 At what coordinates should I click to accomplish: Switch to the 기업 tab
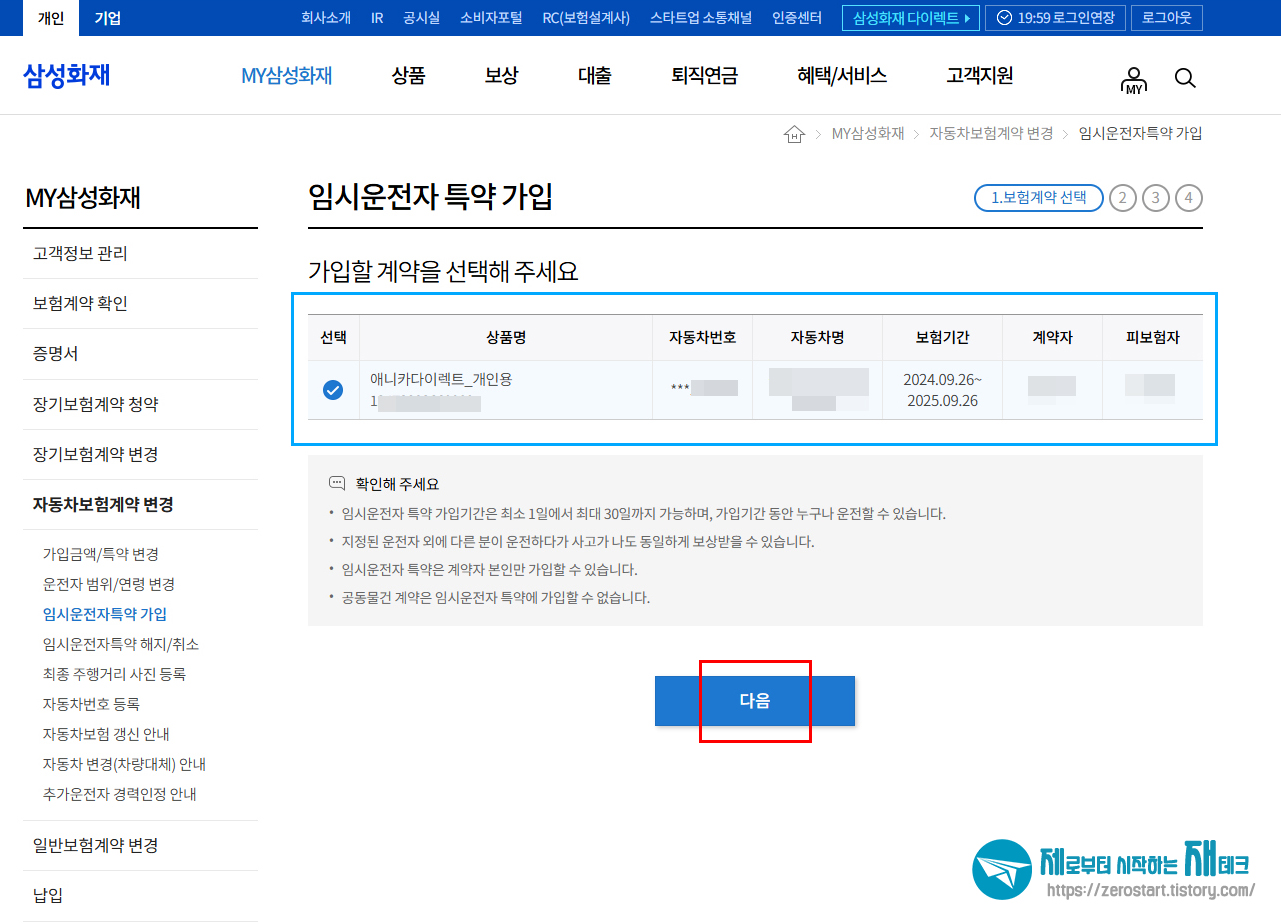107,18
